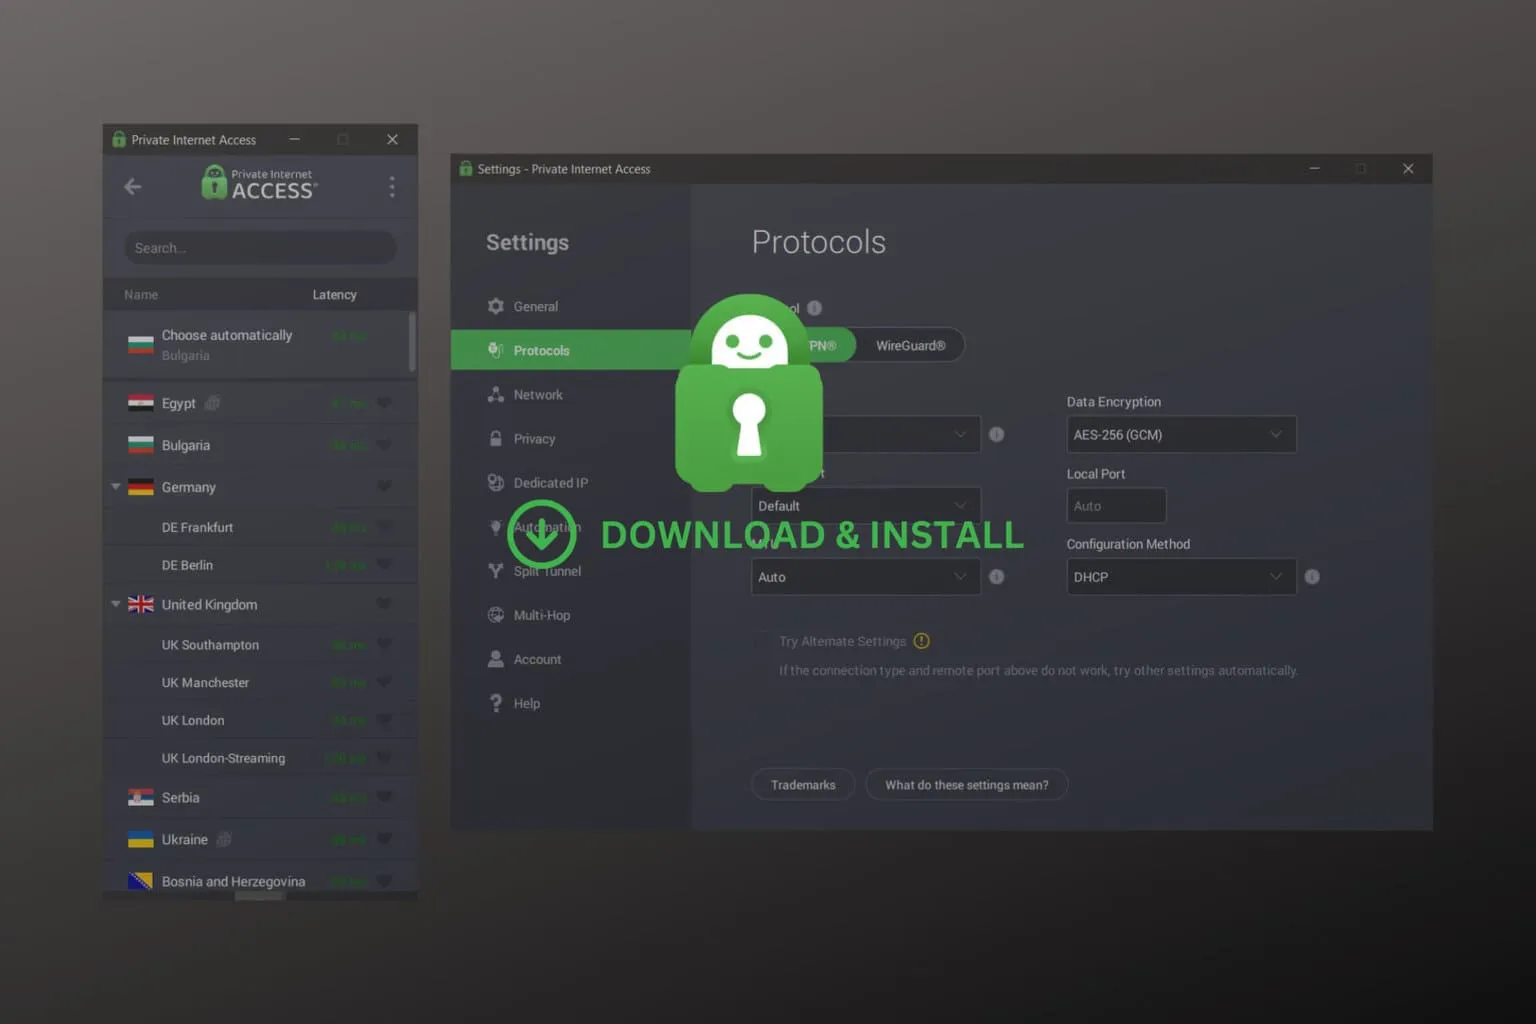1536x1024 pixels.
Task: Click the info icon beside the Protocol label
Action: (814, 308)
